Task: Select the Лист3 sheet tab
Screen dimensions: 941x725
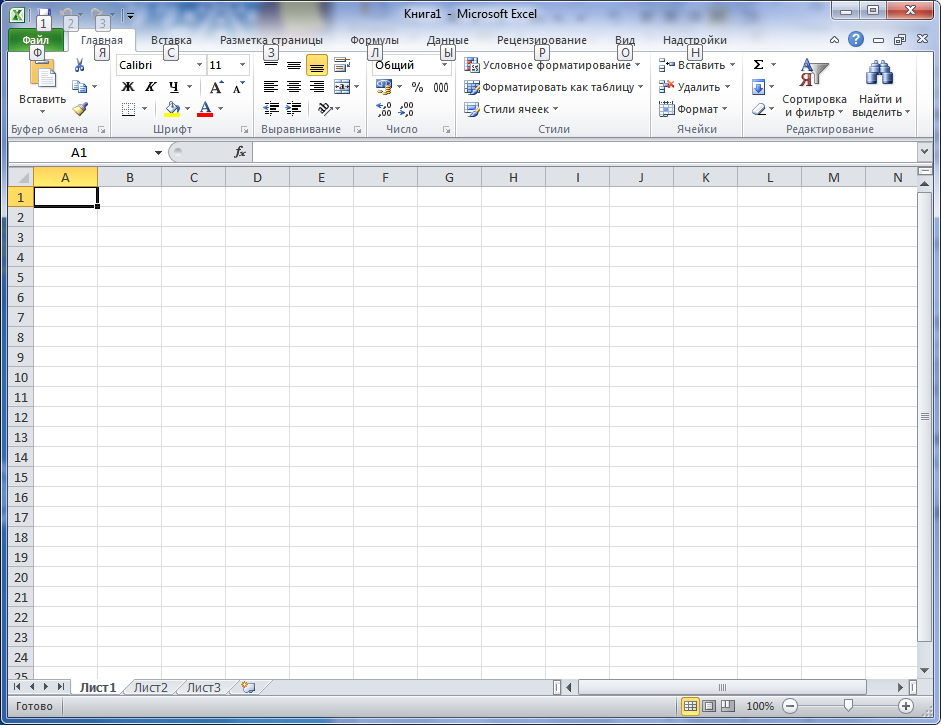Action: pos(203,687)
